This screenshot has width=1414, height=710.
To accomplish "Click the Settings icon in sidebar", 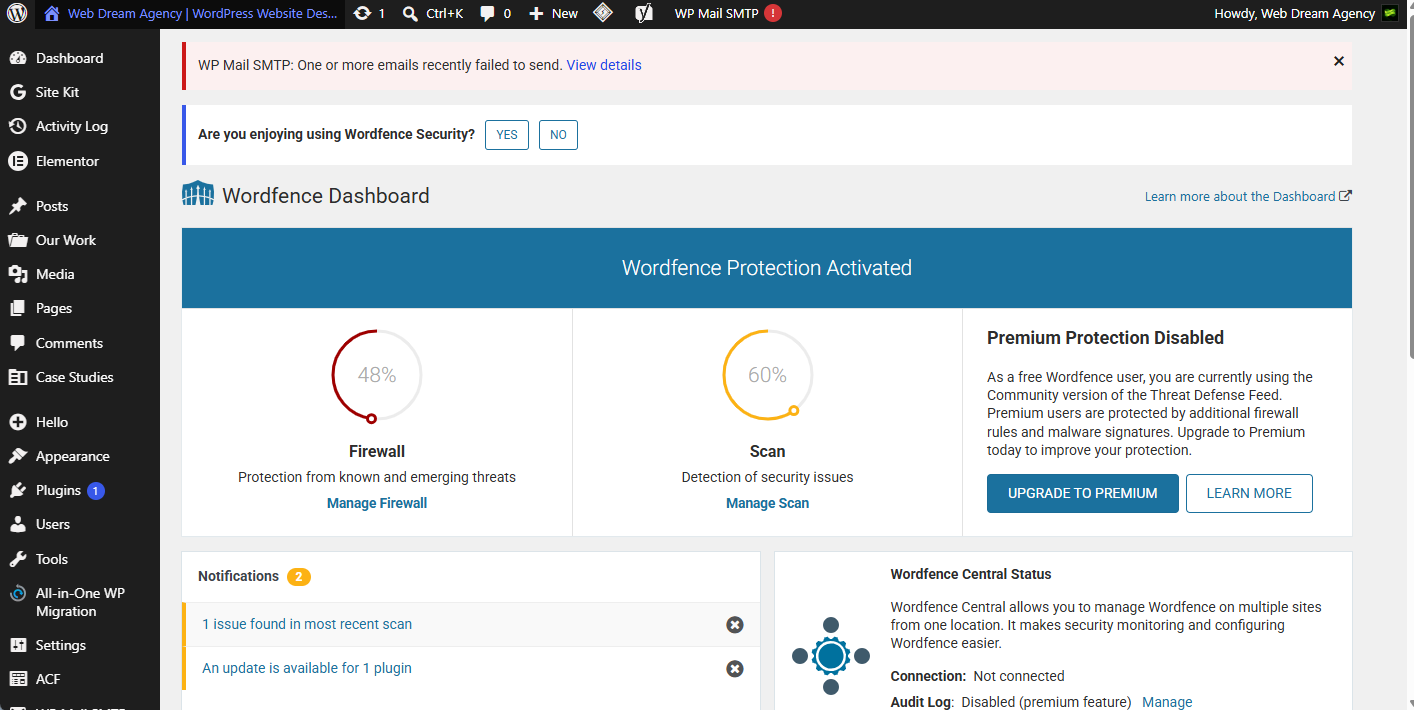I will [18, 645].
